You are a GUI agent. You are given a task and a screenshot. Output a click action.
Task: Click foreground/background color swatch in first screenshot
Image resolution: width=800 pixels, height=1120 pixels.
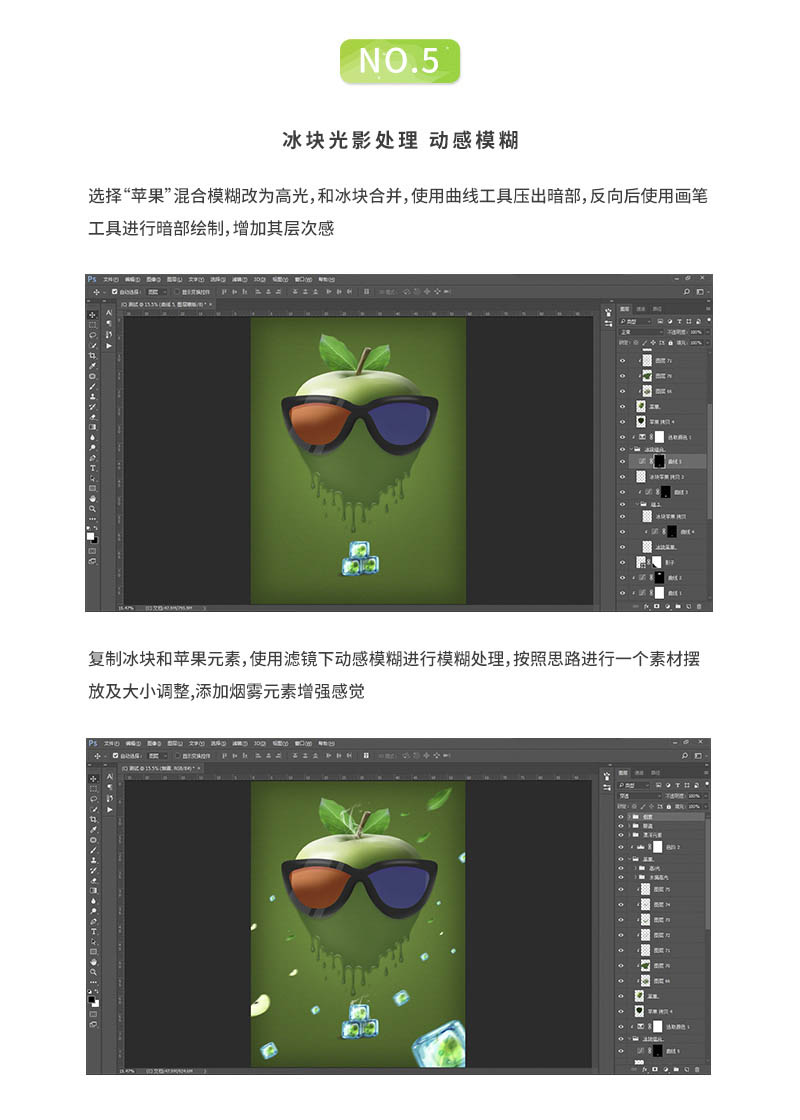(92, 538)
